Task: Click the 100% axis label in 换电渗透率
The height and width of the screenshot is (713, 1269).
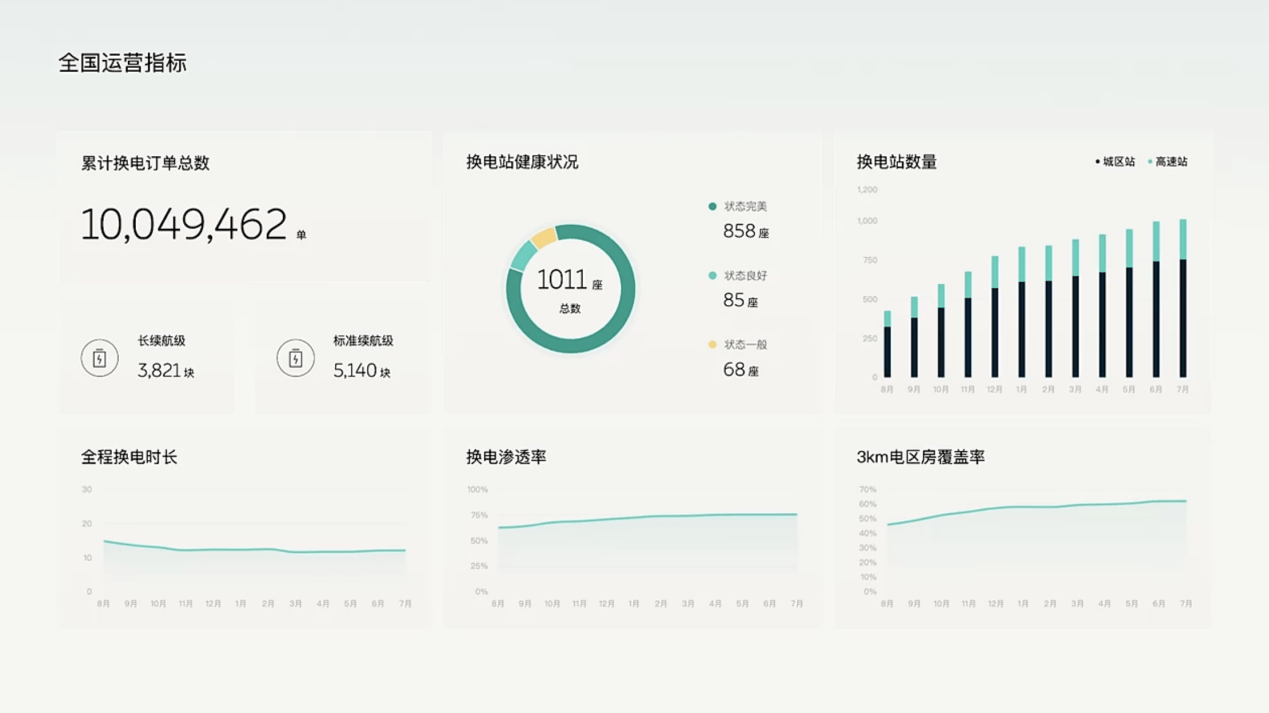Action: 477,490
